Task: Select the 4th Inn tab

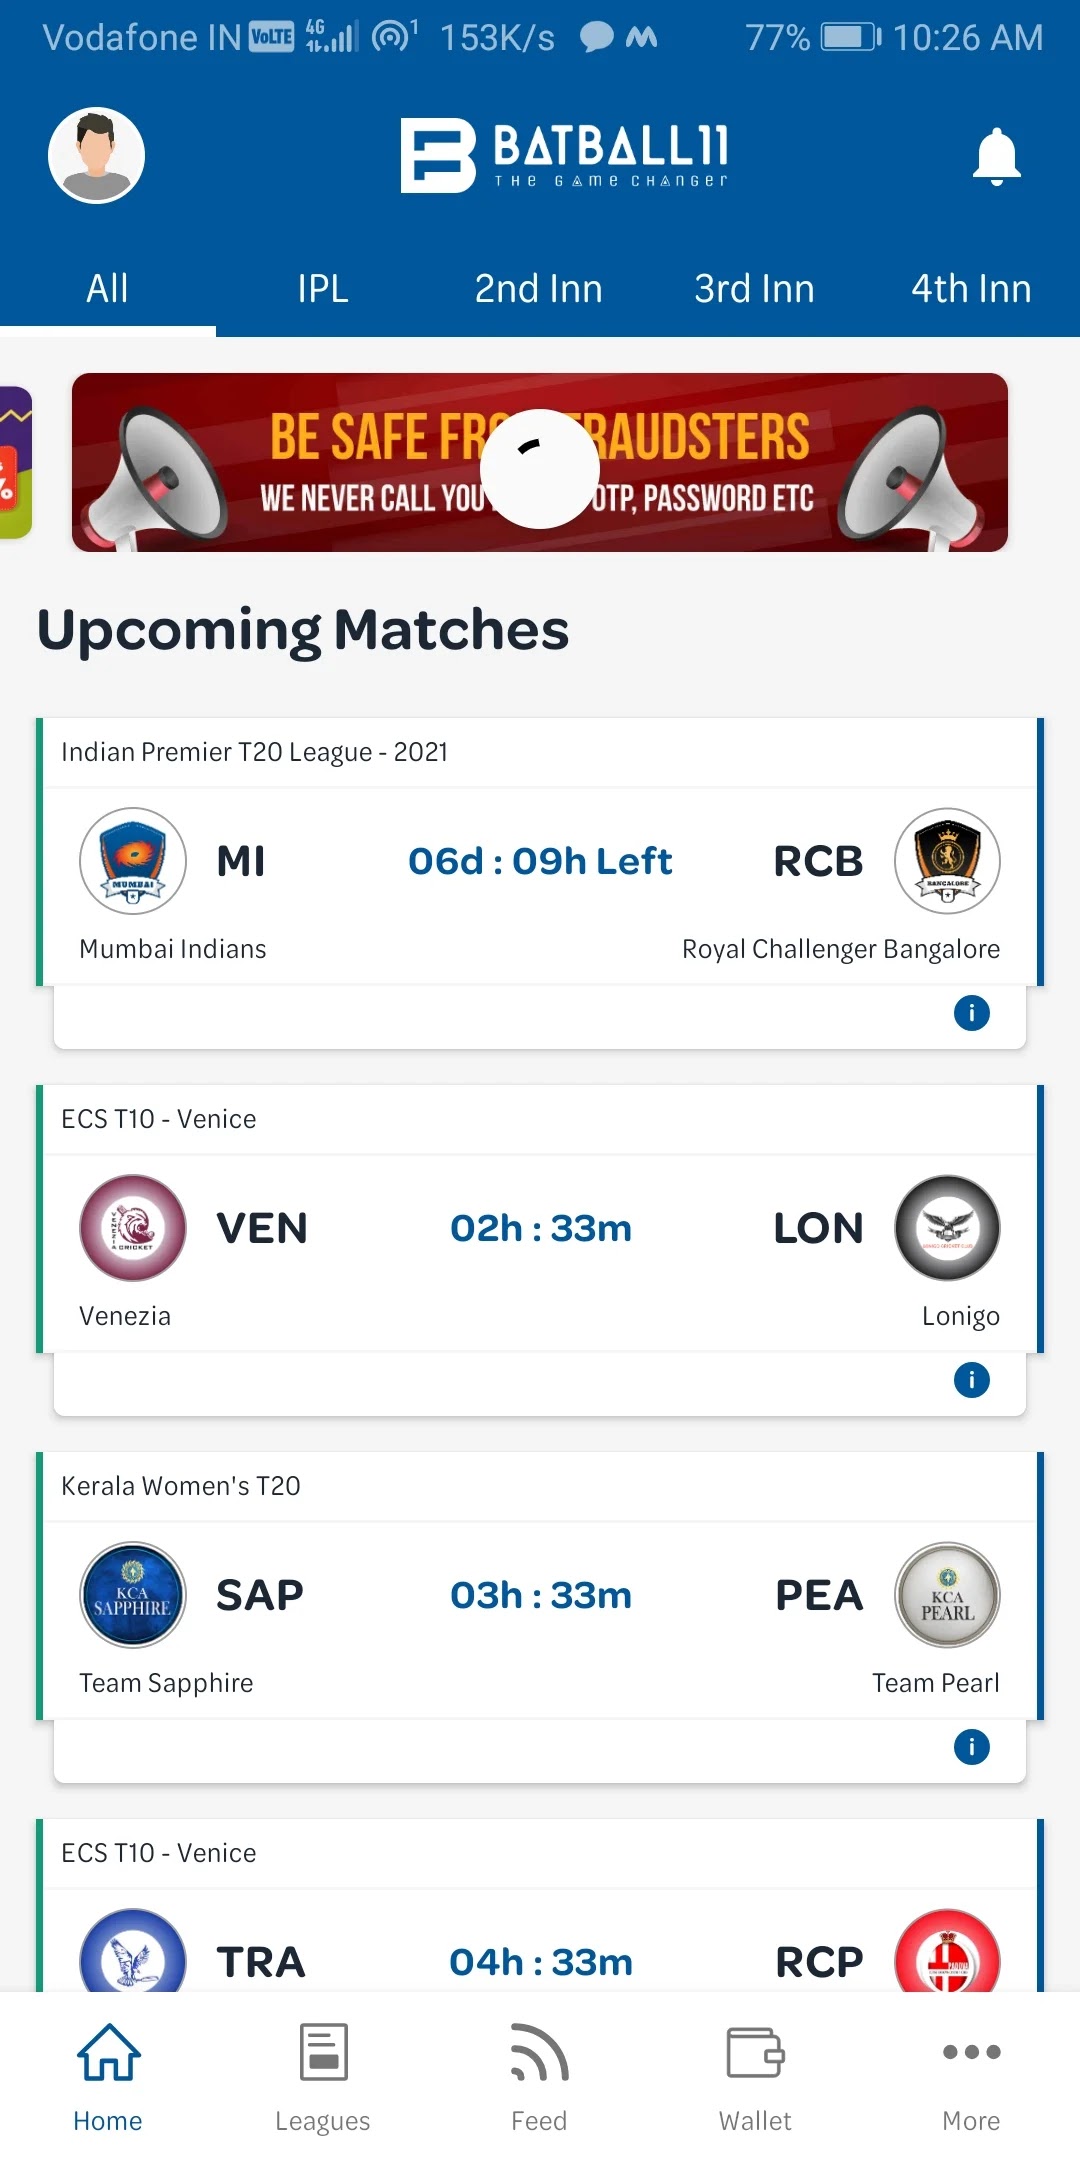Action: click(970, 289)
